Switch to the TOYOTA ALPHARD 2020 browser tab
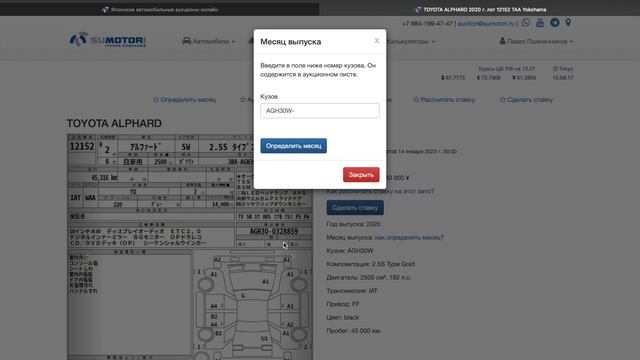 tap(480, 9)
